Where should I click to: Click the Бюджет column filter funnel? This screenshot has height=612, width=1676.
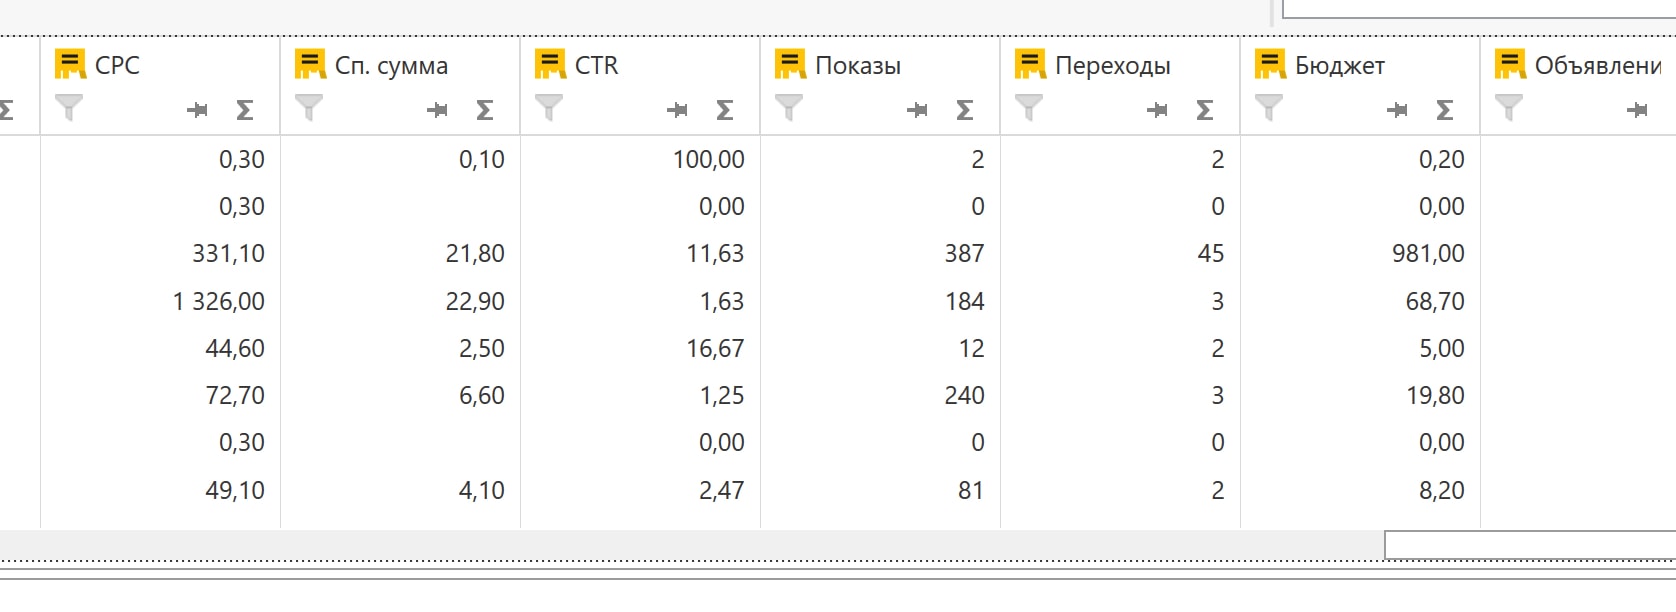(1269, 107)
